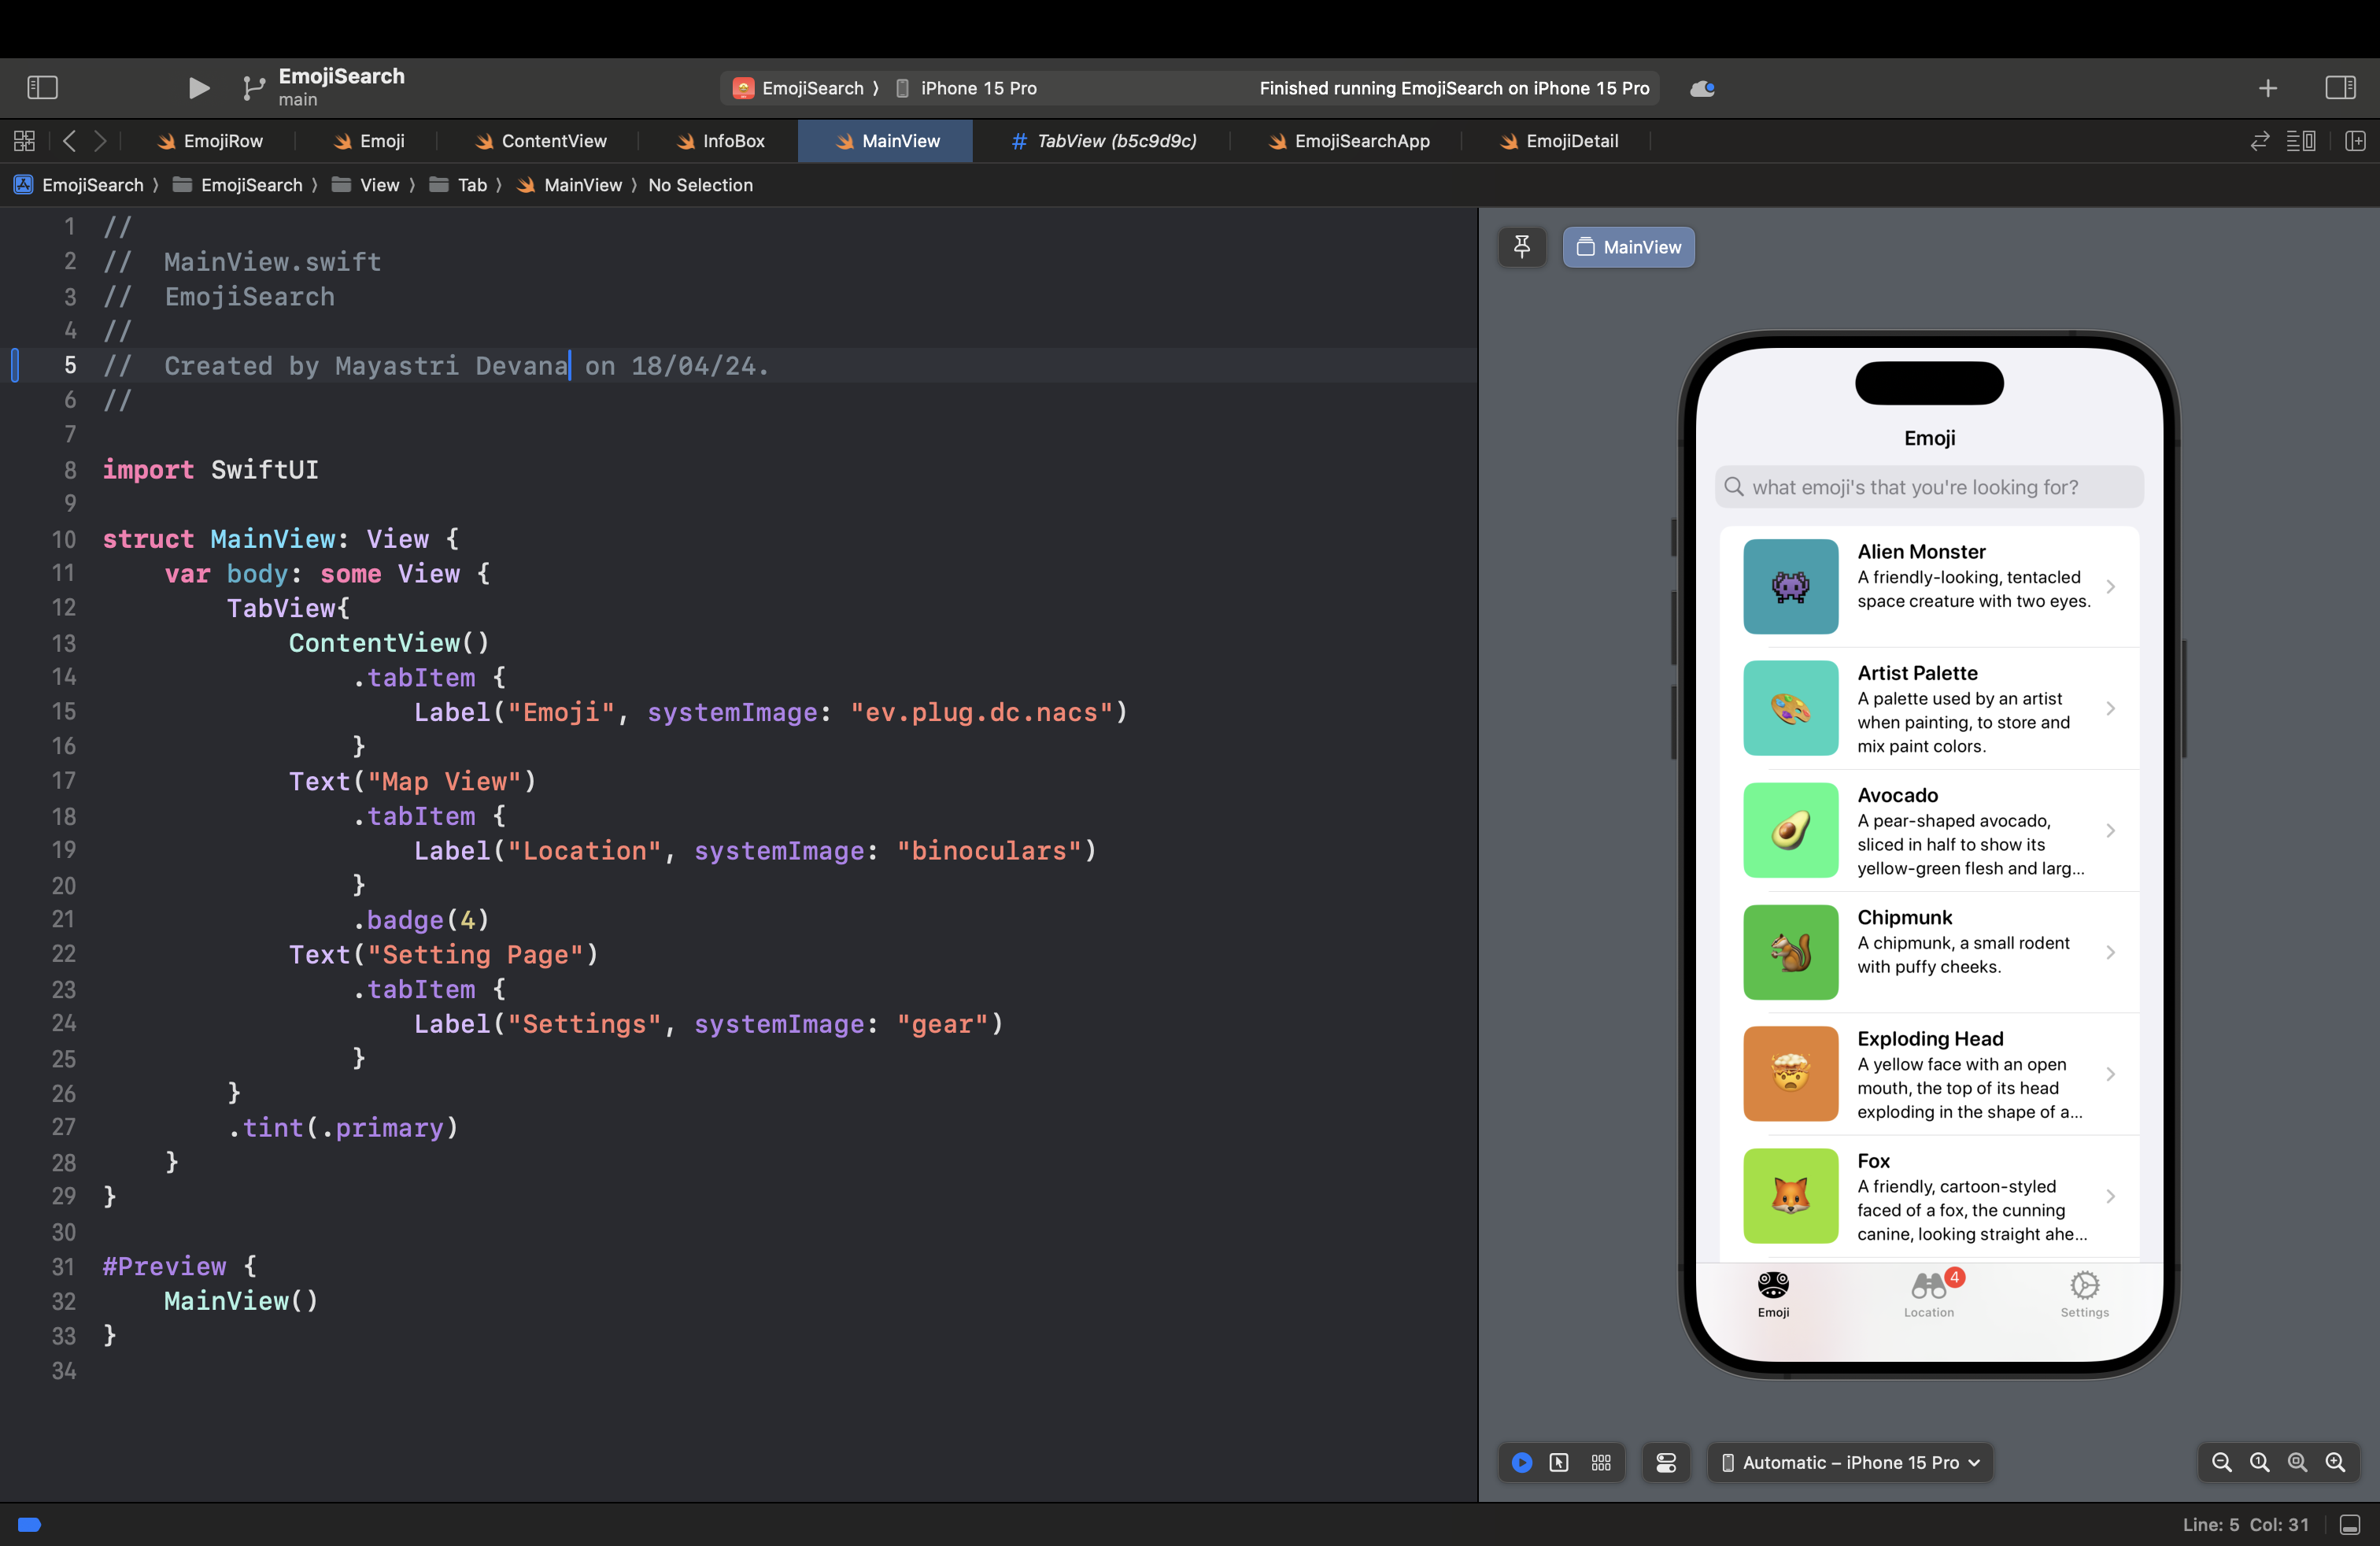This screenshot has width=2380, height=1546.
Task: Activate selectable preview mode
Action: (1560, 1462)
